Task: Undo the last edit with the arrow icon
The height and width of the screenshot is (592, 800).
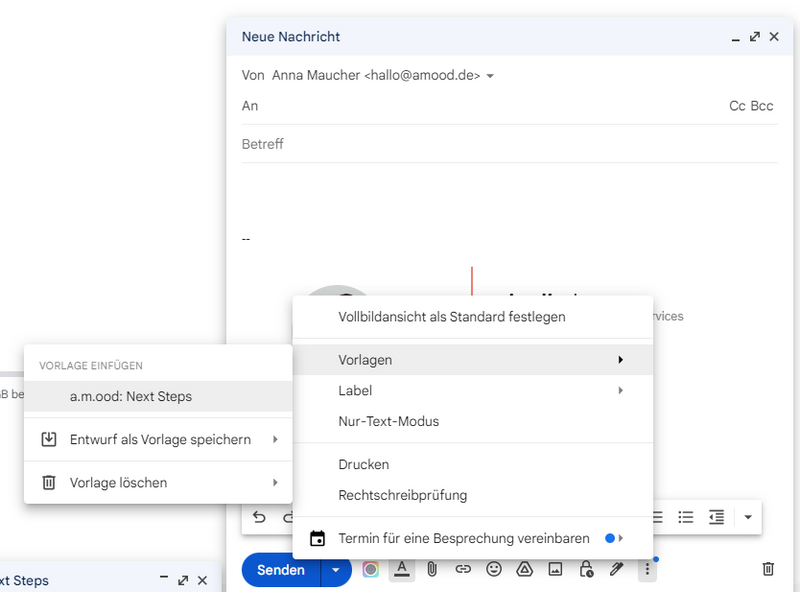Action: tap(258, 517)
